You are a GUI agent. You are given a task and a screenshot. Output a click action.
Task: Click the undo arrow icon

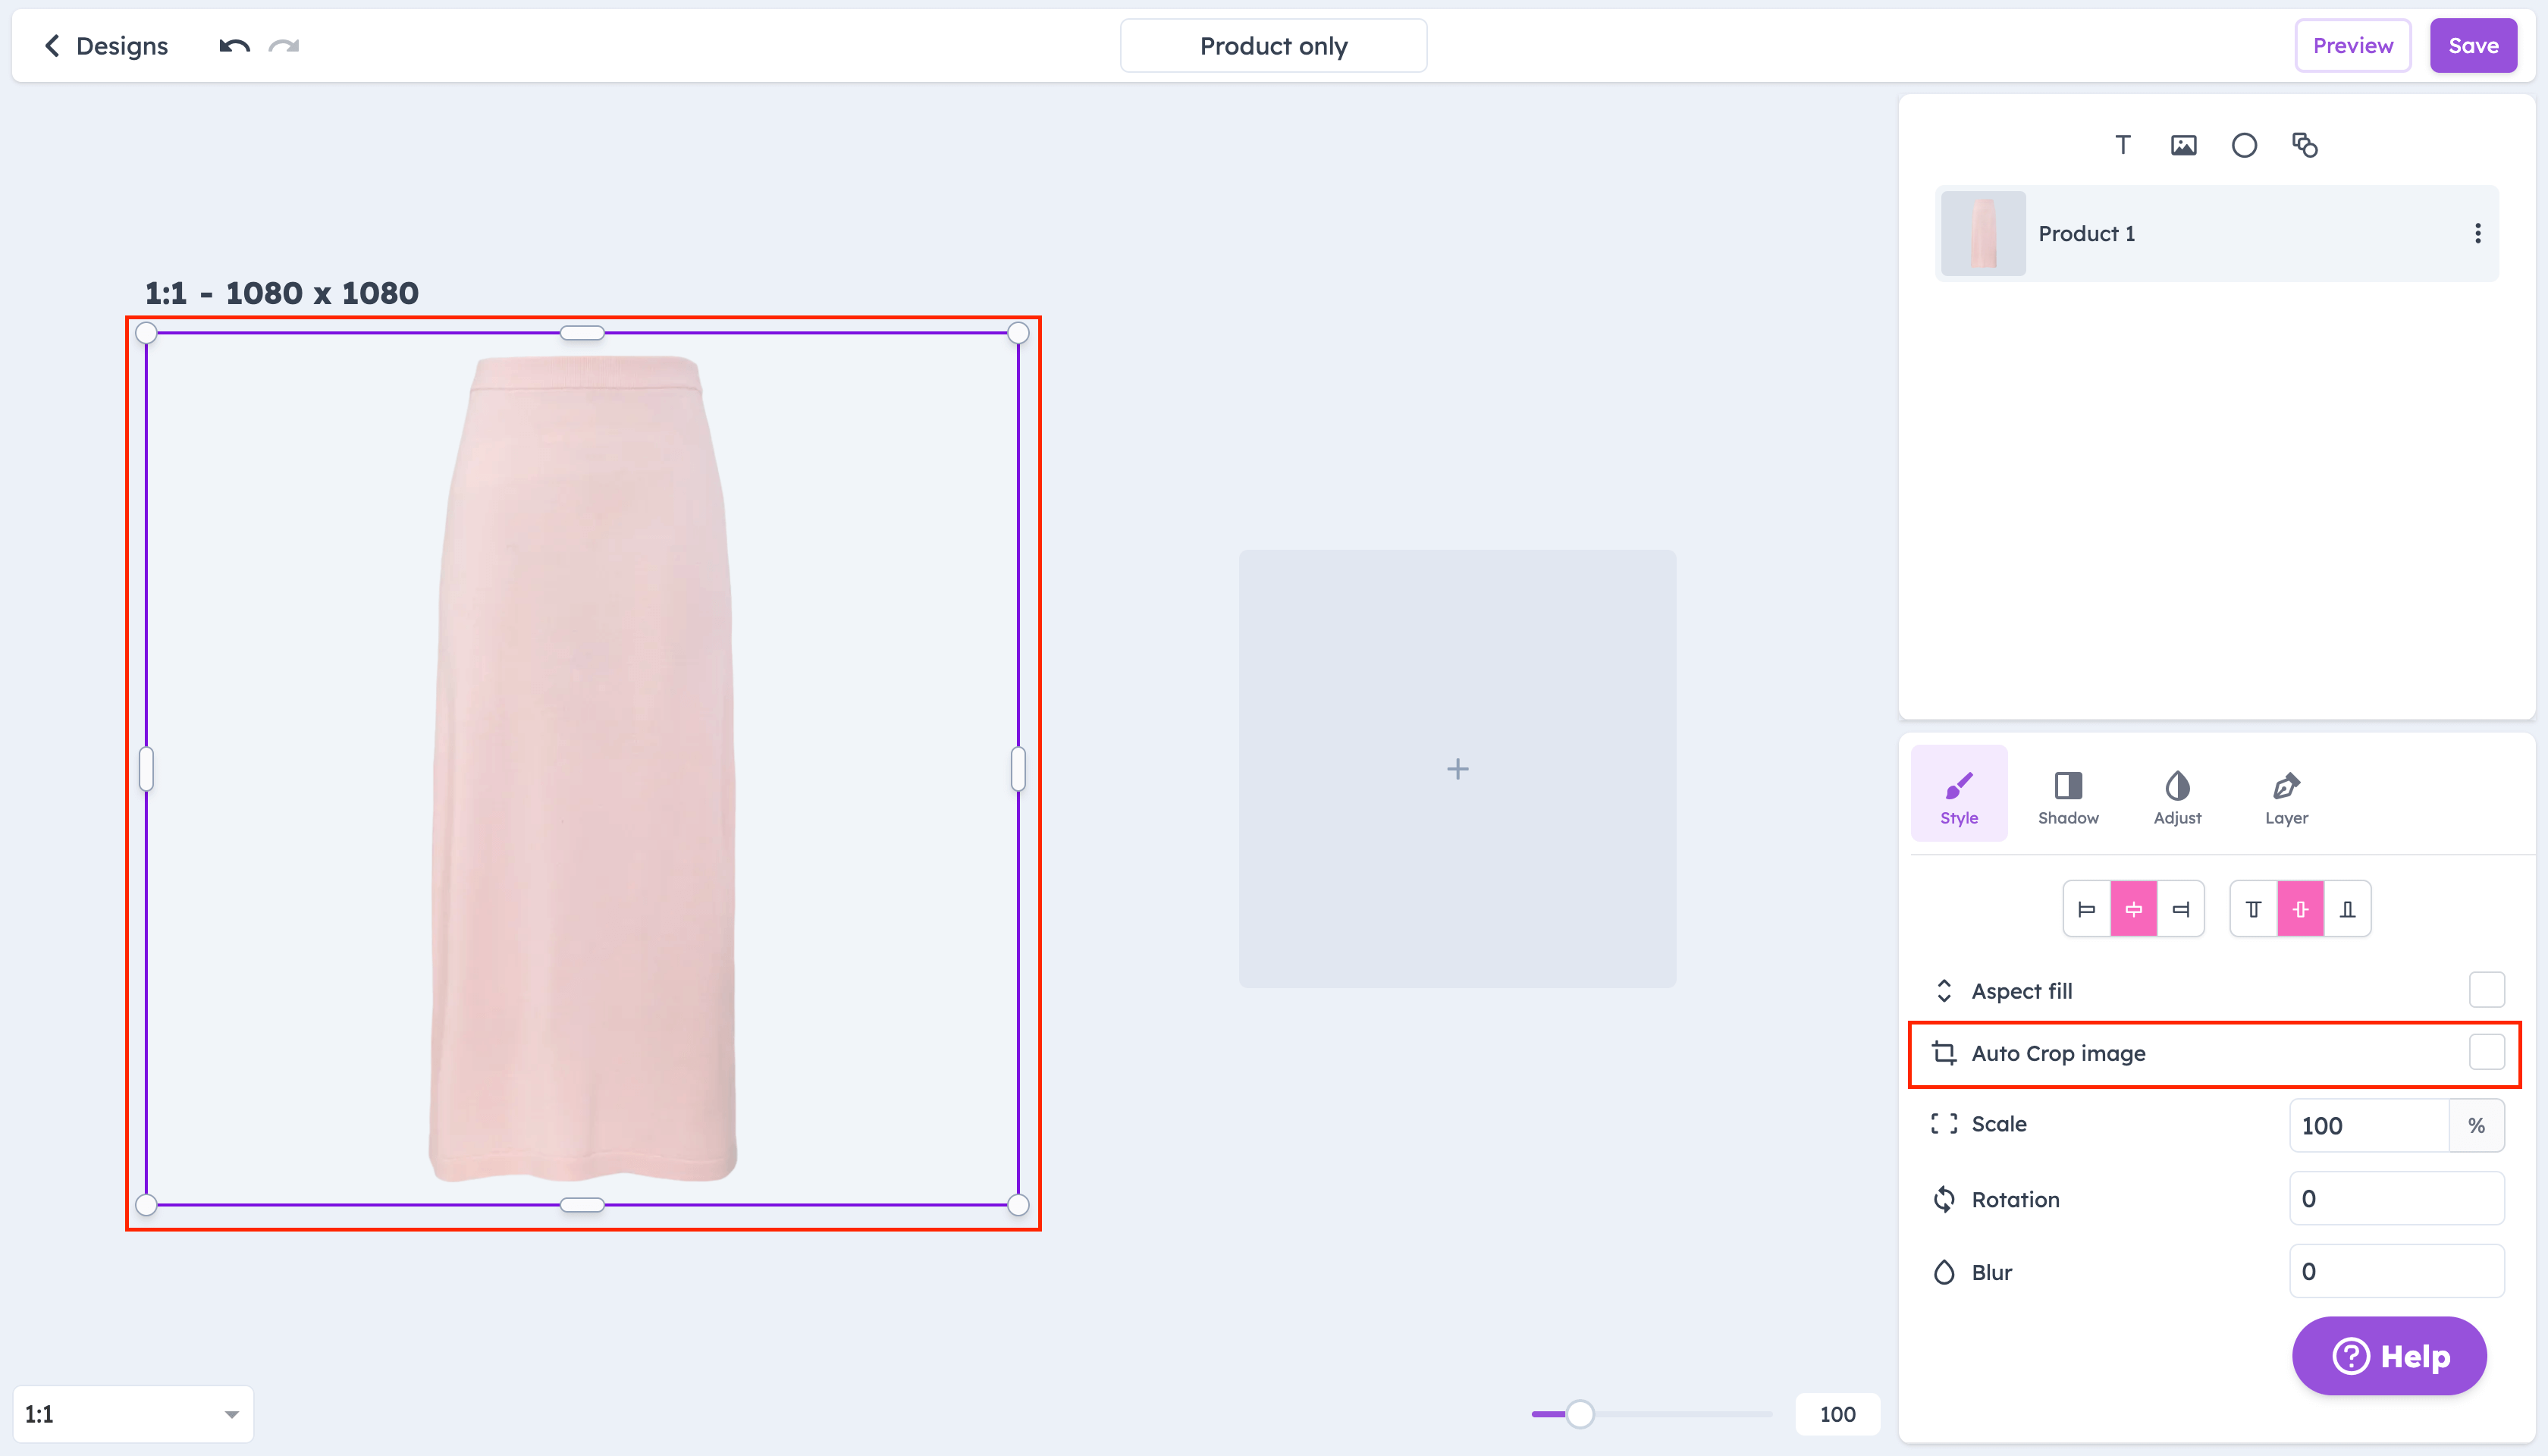click(234, 46)
